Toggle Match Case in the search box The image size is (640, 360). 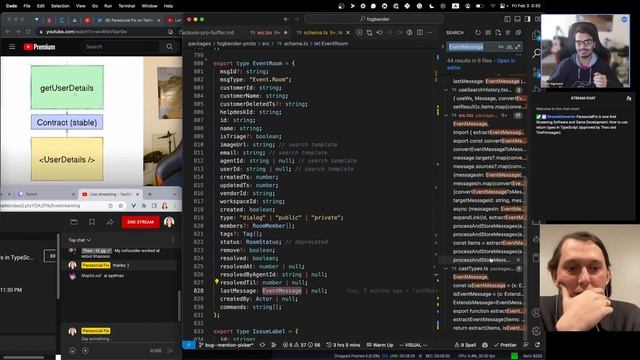tap(501, 47)
